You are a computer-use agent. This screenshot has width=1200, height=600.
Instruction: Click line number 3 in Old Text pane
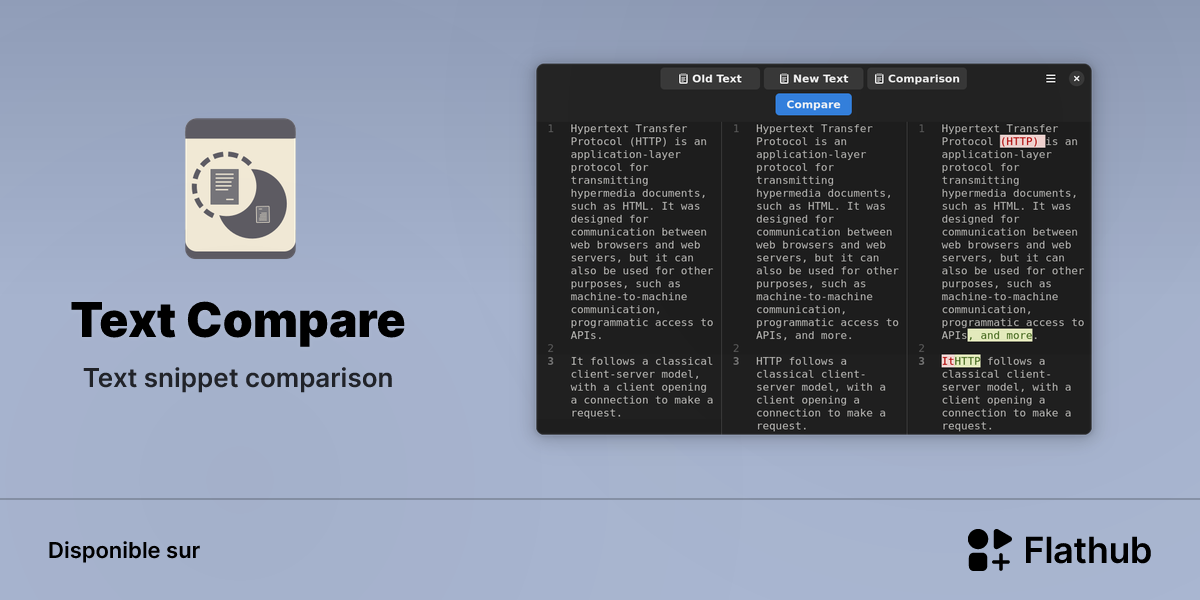click(x=550, y=362)
